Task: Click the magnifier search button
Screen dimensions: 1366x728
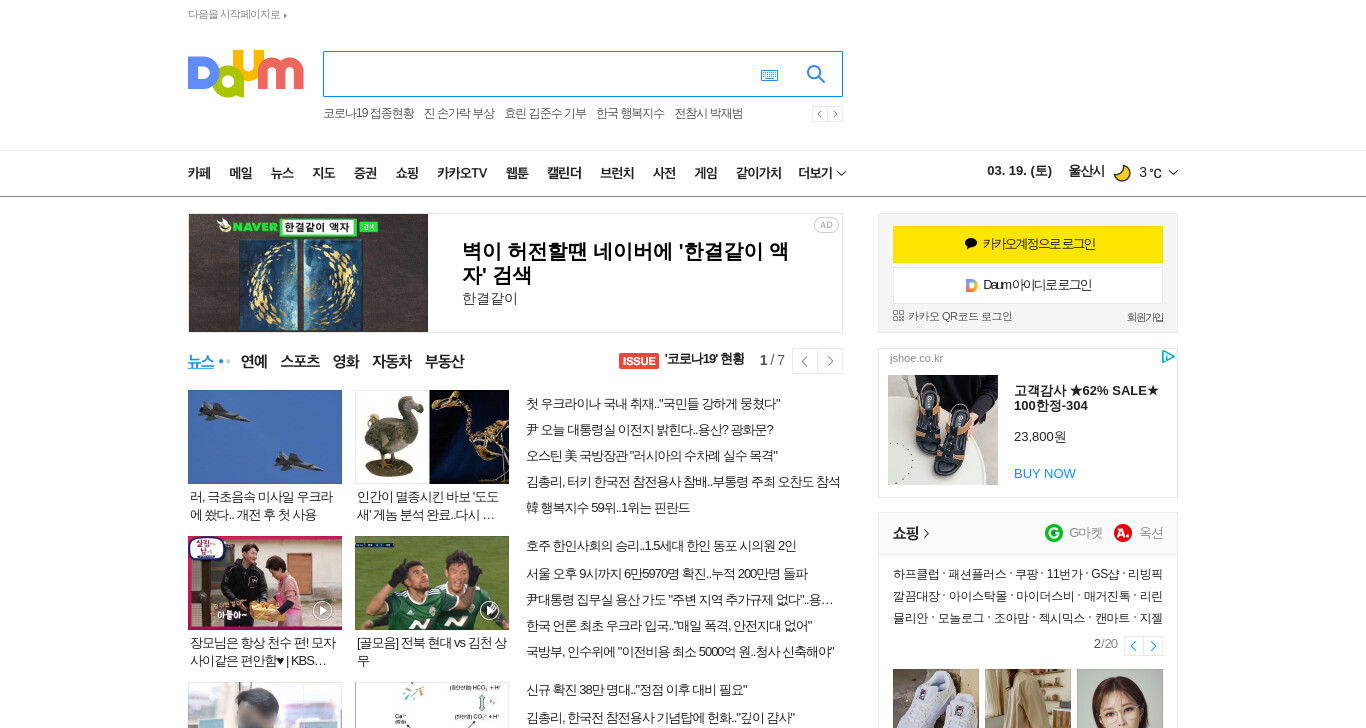Action: (x=816, y=74)
